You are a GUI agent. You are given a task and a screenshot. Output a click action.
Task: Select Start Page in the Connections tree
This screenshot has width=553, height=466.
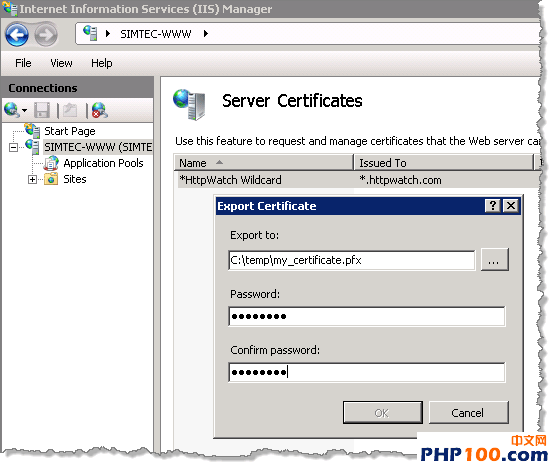point(70,131)
